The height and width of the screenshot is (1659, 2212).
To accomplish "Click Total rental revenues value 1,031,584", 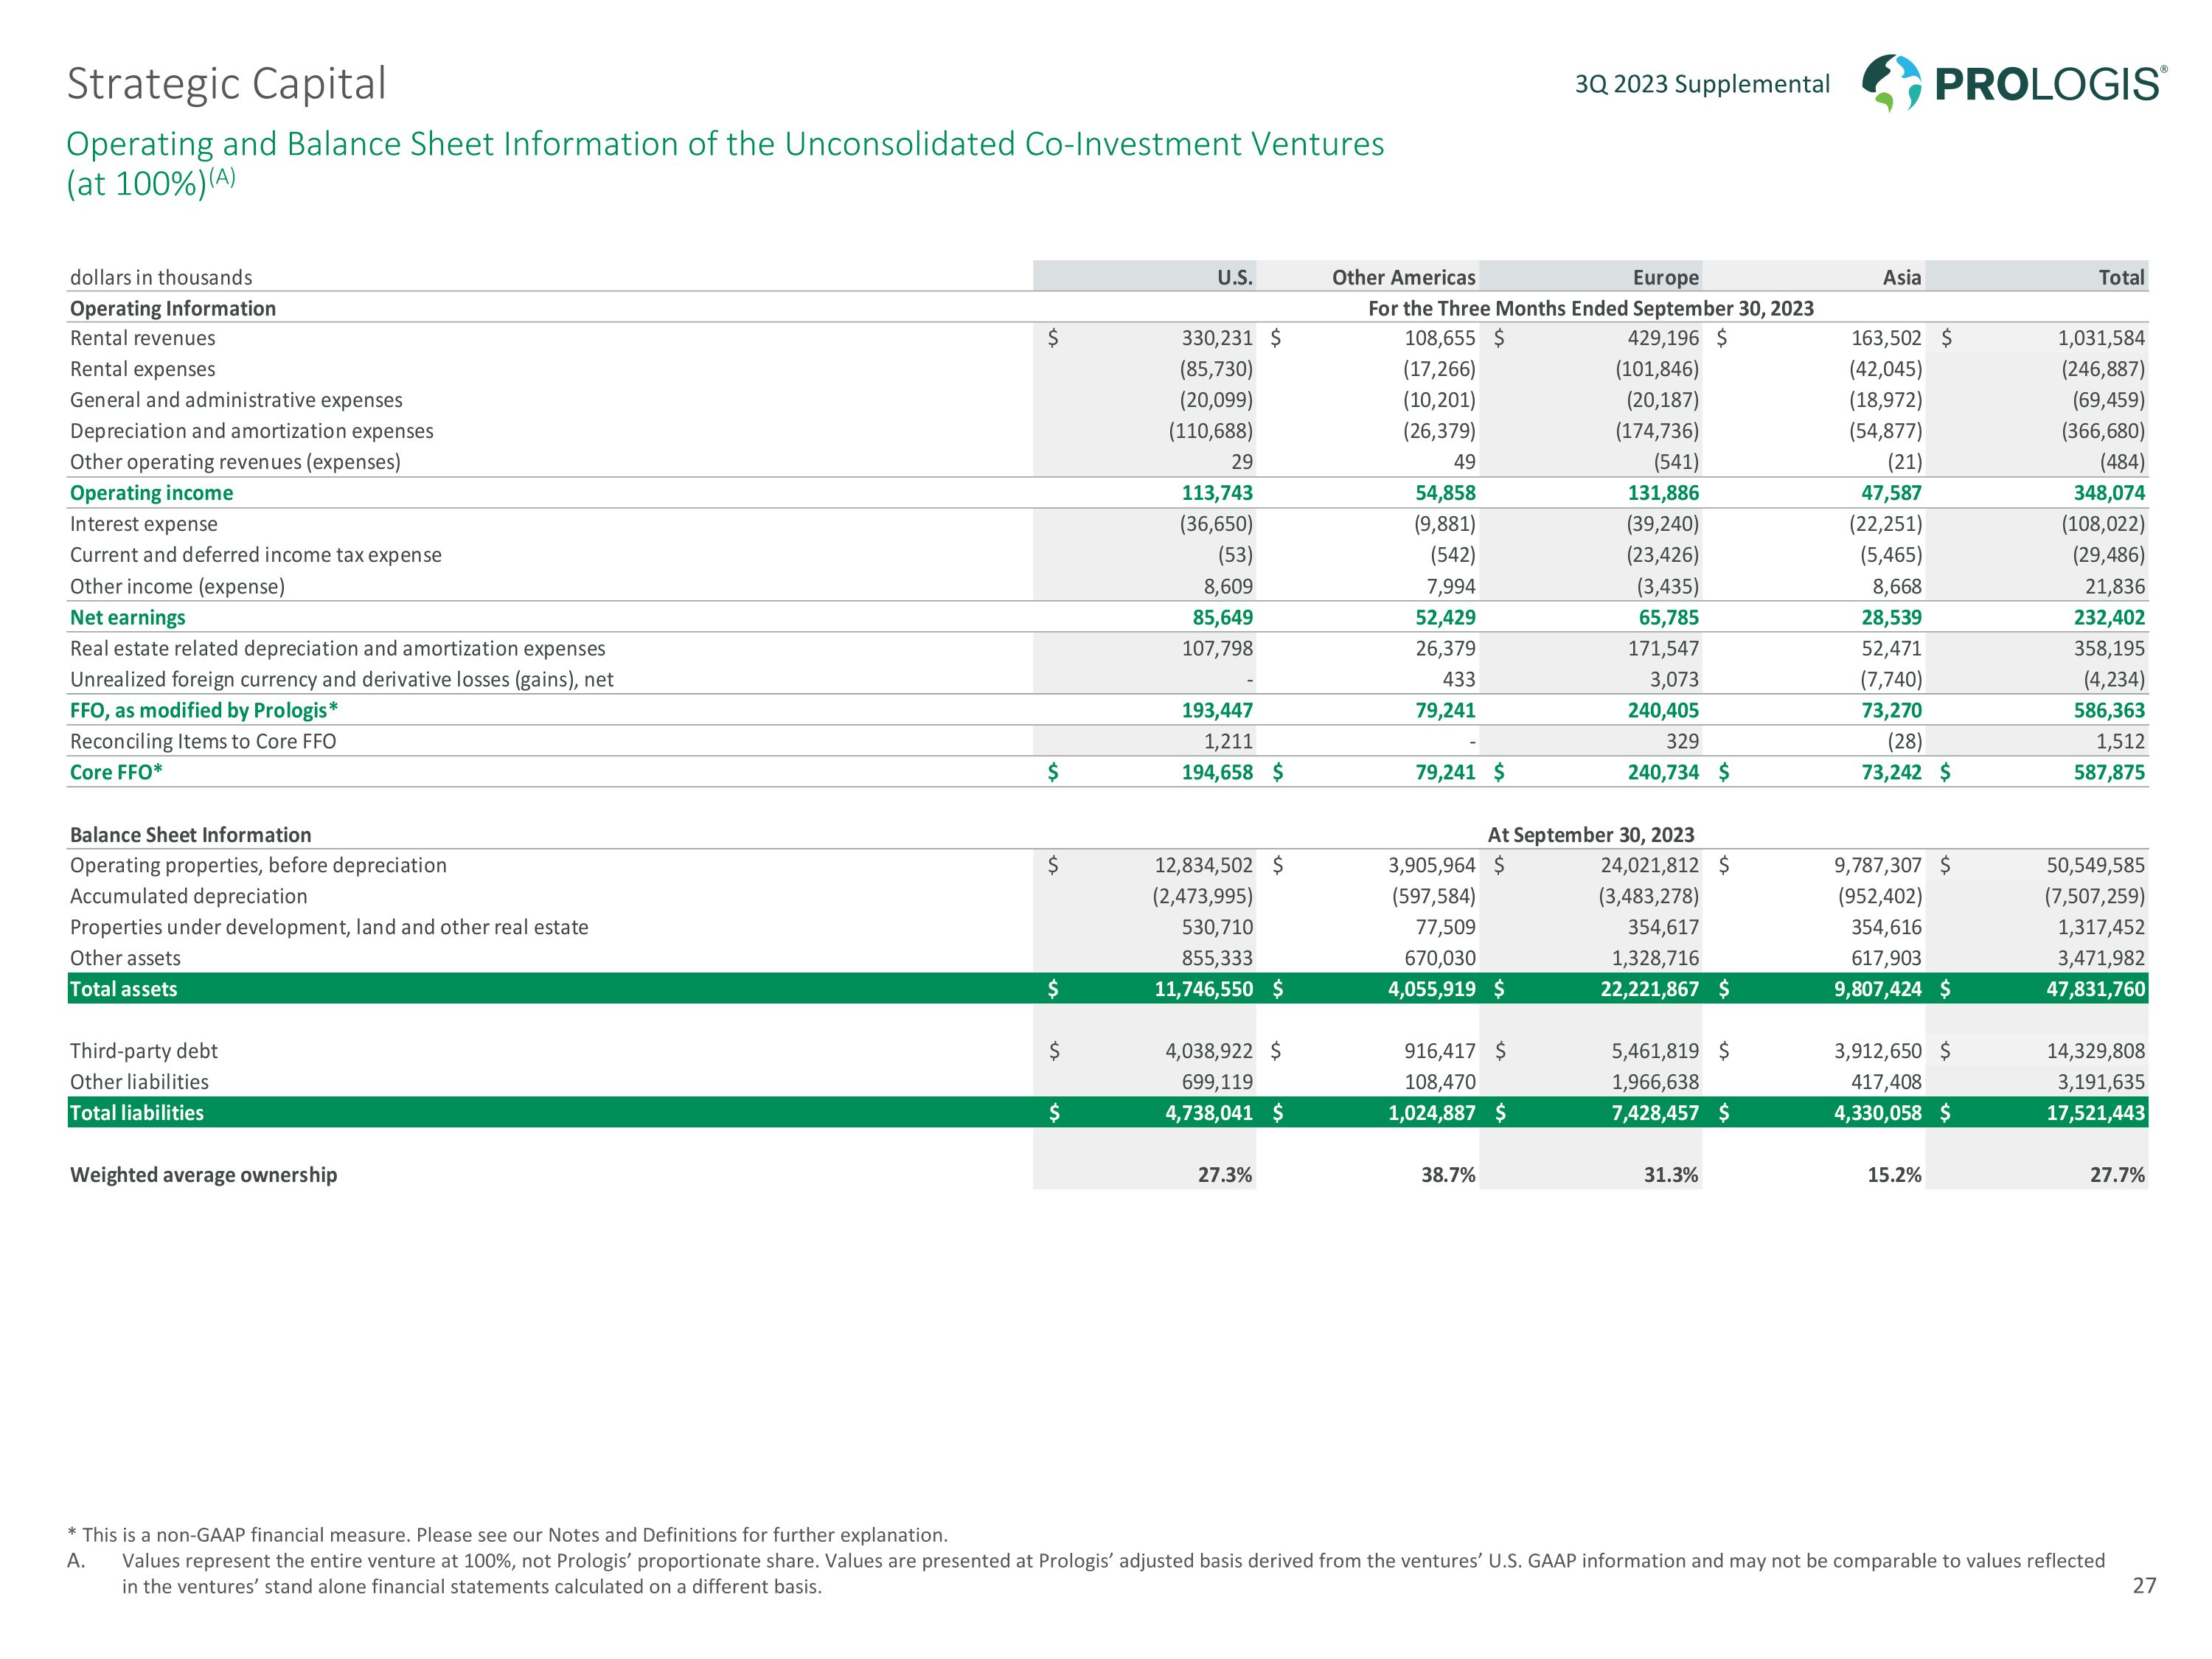I will coord(2100,338).
